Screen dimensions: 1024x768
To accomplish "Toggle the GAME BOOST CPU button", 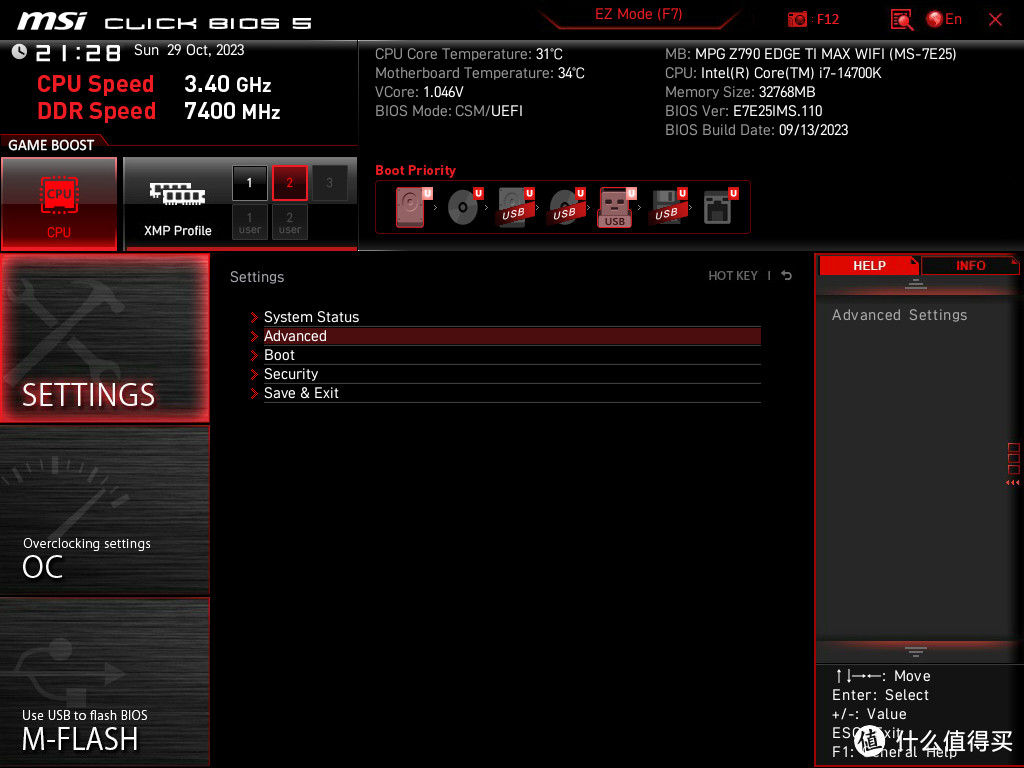I will (x=59, y=204).
